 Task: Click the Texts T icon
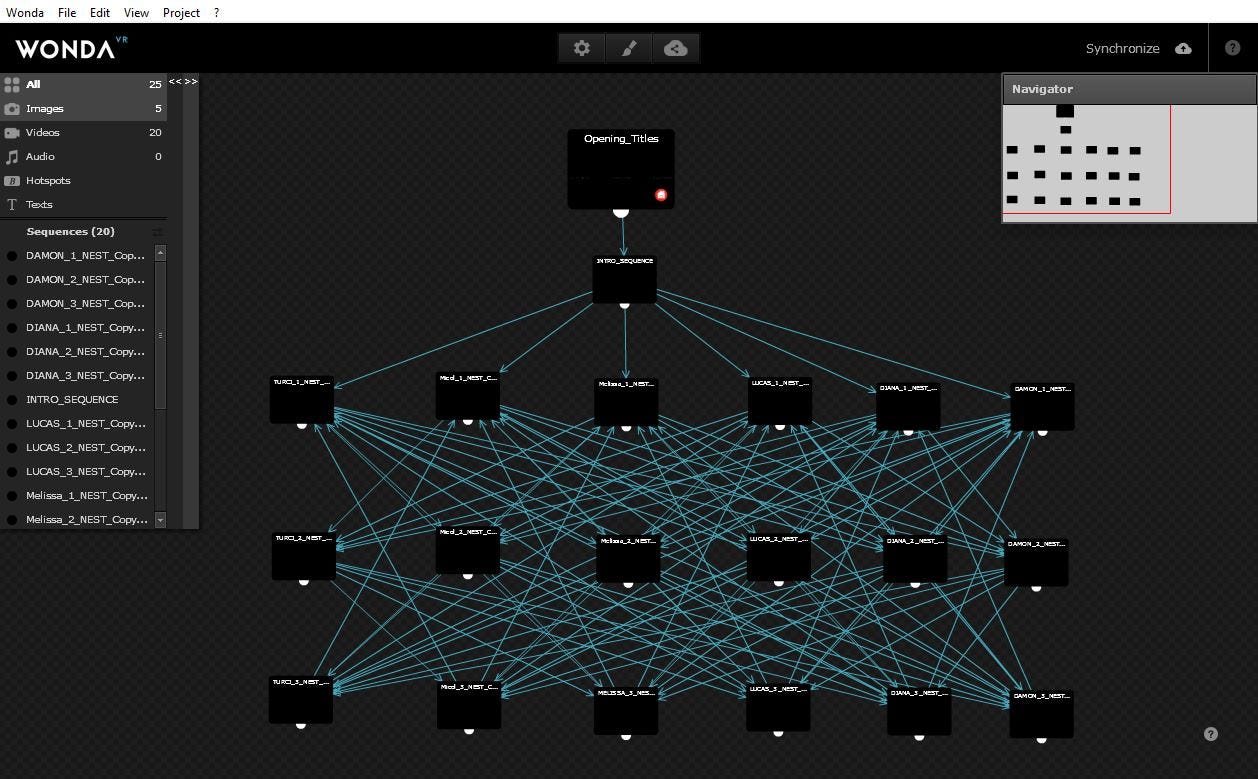click(12, 204)
